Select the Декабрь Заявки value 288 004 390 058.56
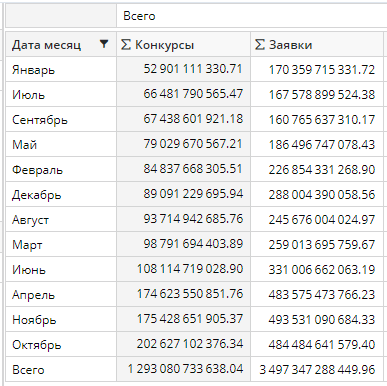This screenshot has width=387, height=386. pyautogui.click(x=322, y=194)
